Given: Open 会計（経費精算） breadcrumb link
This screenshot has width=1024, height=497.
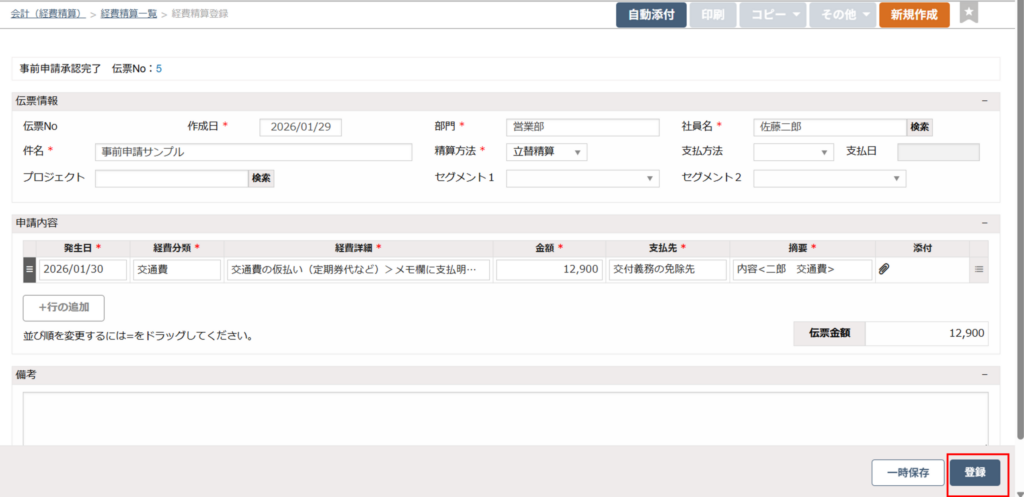Looking at the screenshot, I should [x=47, y=15].
